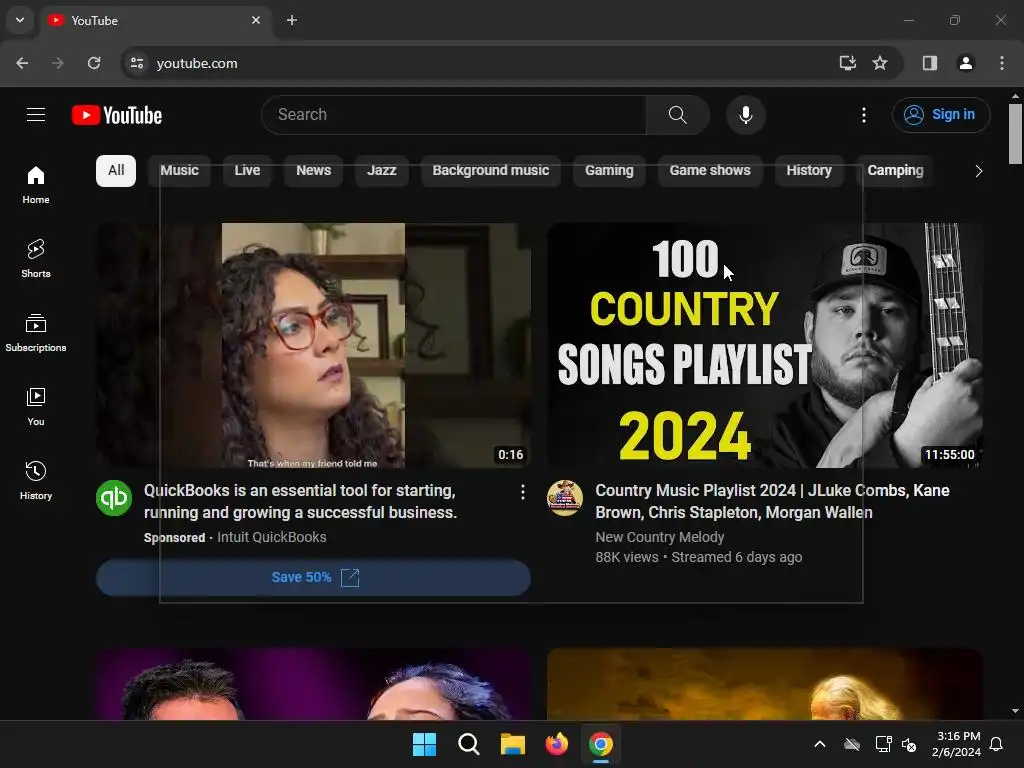
Task: Launch Firefox from the taskbar
Action: tap(556, 744)
